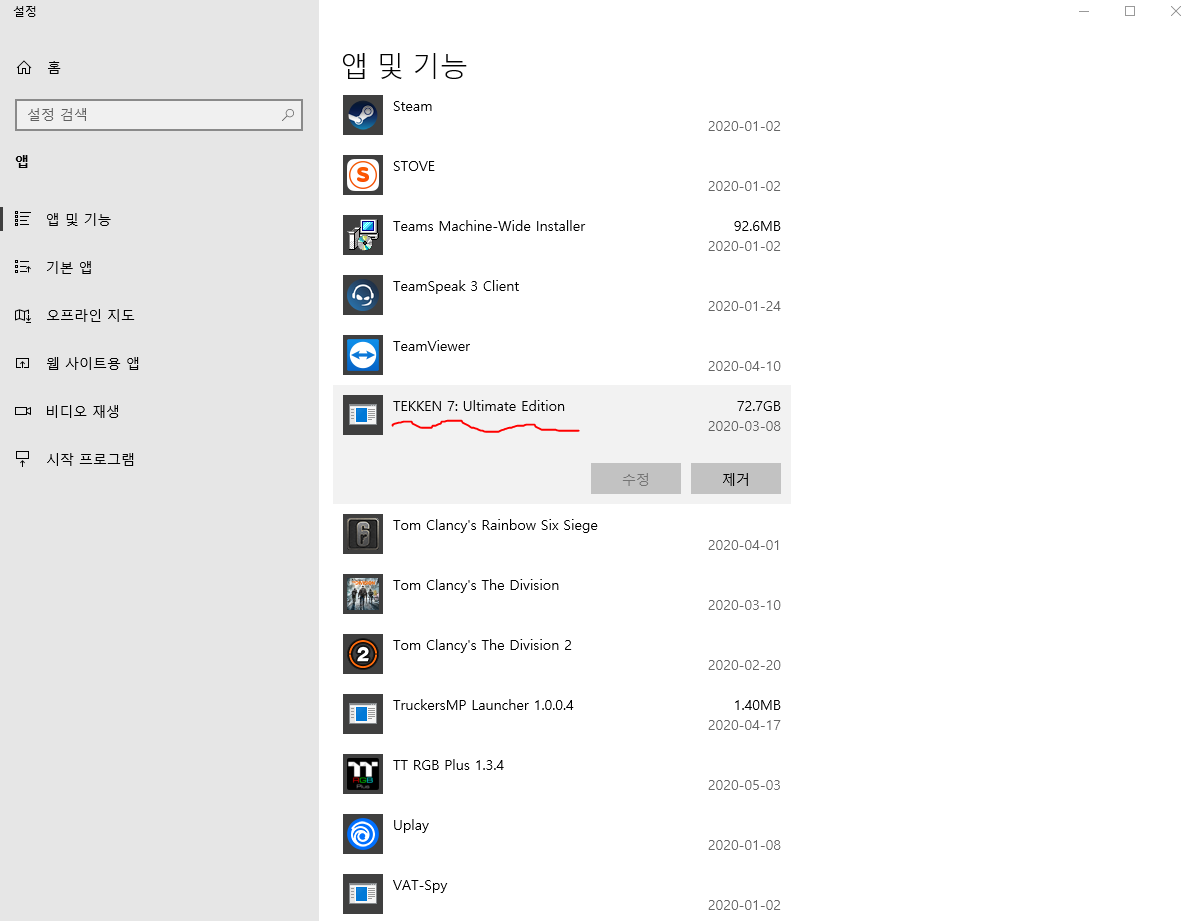Click the TruckersMP Launcher icon

point(363,714)
